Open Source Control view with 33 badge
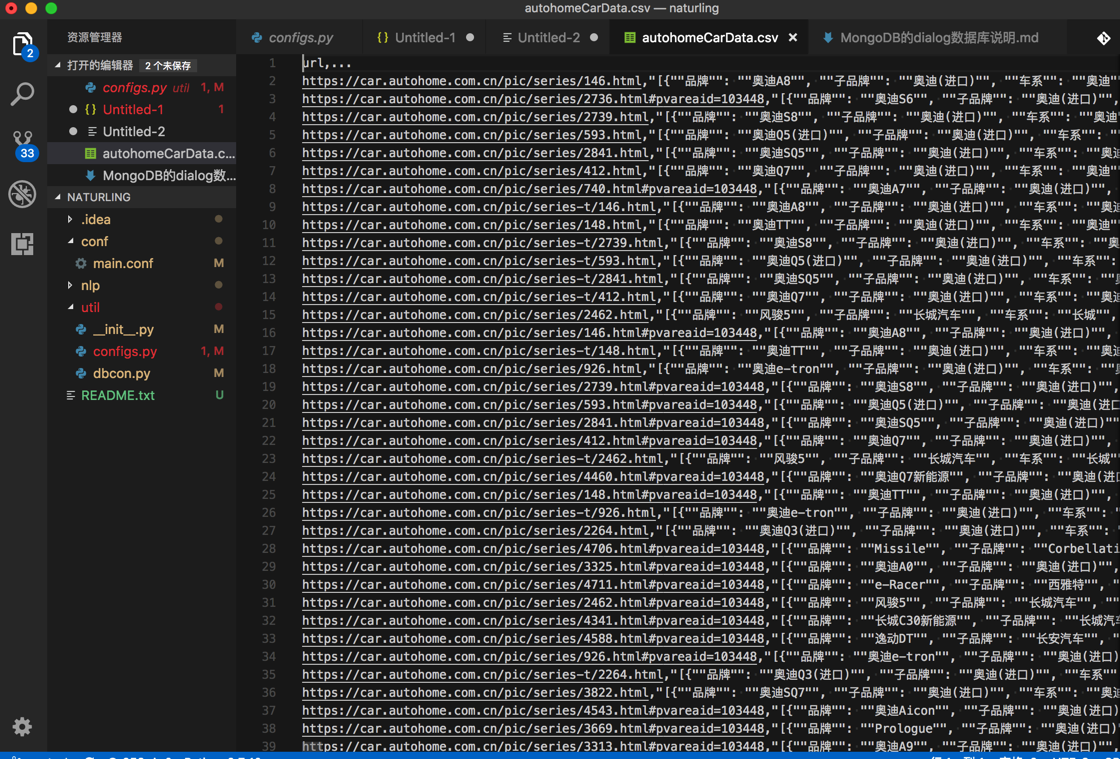 (23, 143)
